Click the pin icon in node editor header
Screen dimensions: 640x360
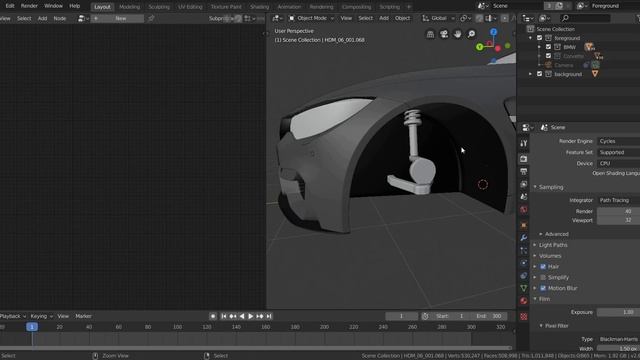[x=151, y=18]
